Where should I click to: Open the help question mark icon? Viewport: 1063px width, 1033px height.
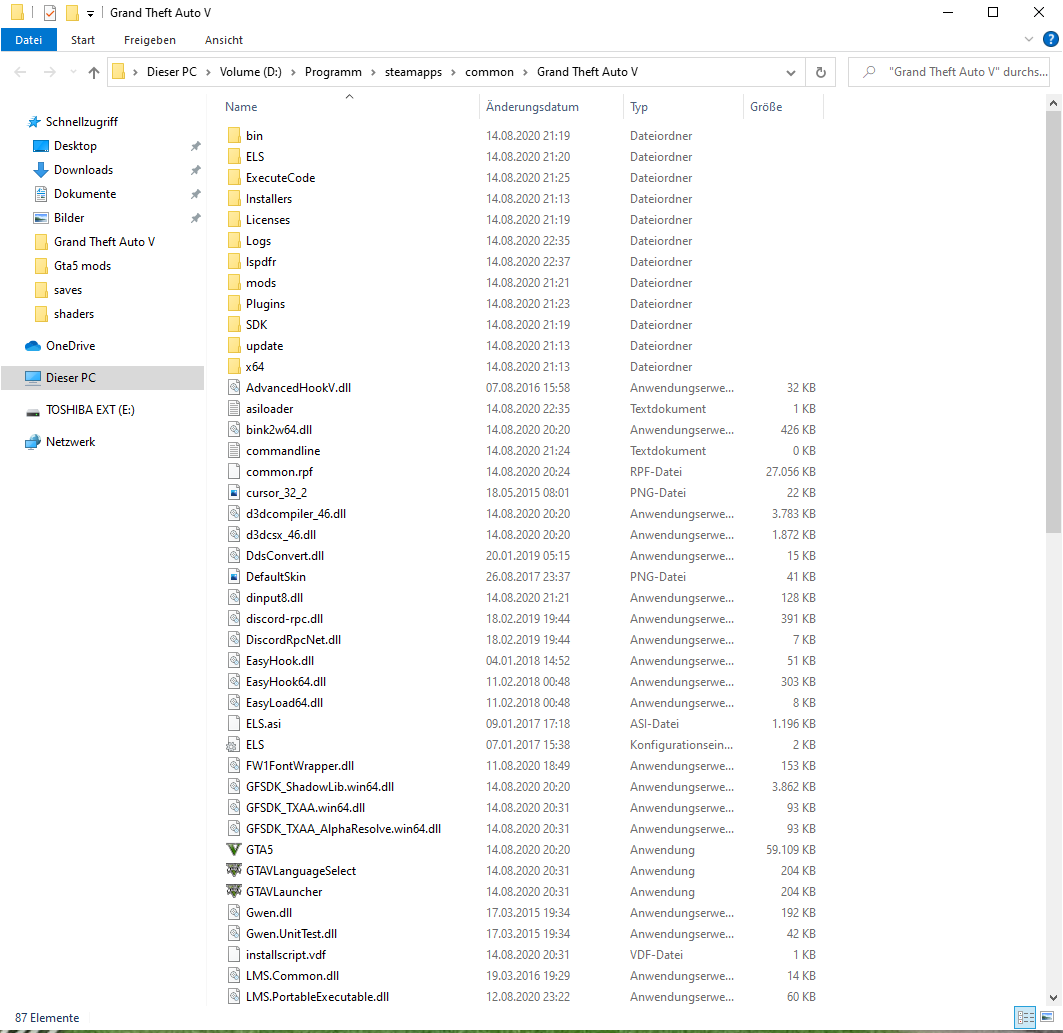[x=1050, y=39]
